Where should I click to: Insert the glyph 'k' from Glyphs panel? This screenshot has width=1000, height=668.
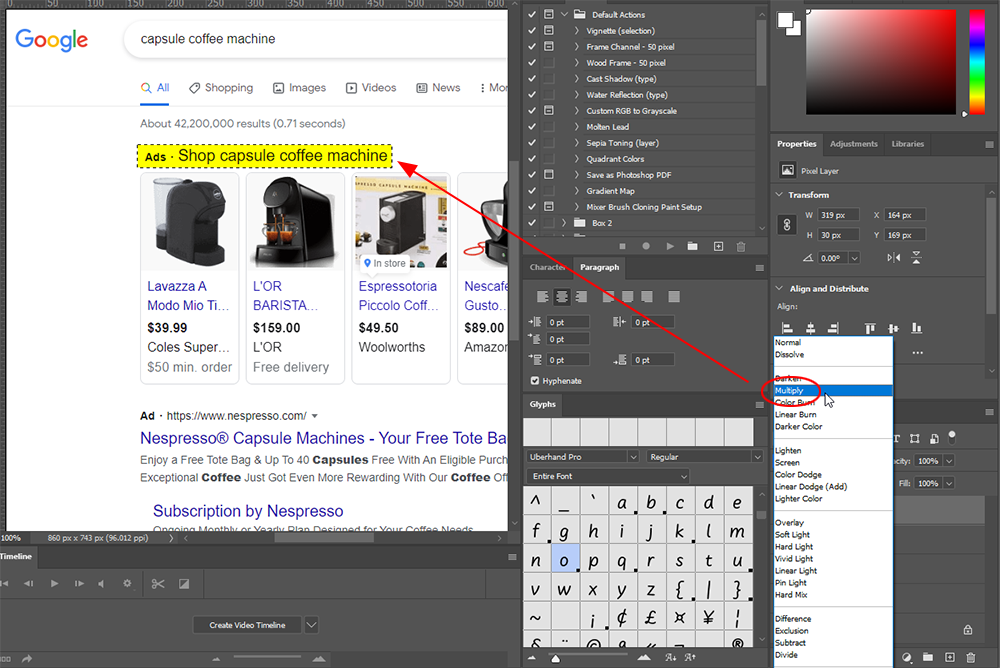(x=679, y=531)
